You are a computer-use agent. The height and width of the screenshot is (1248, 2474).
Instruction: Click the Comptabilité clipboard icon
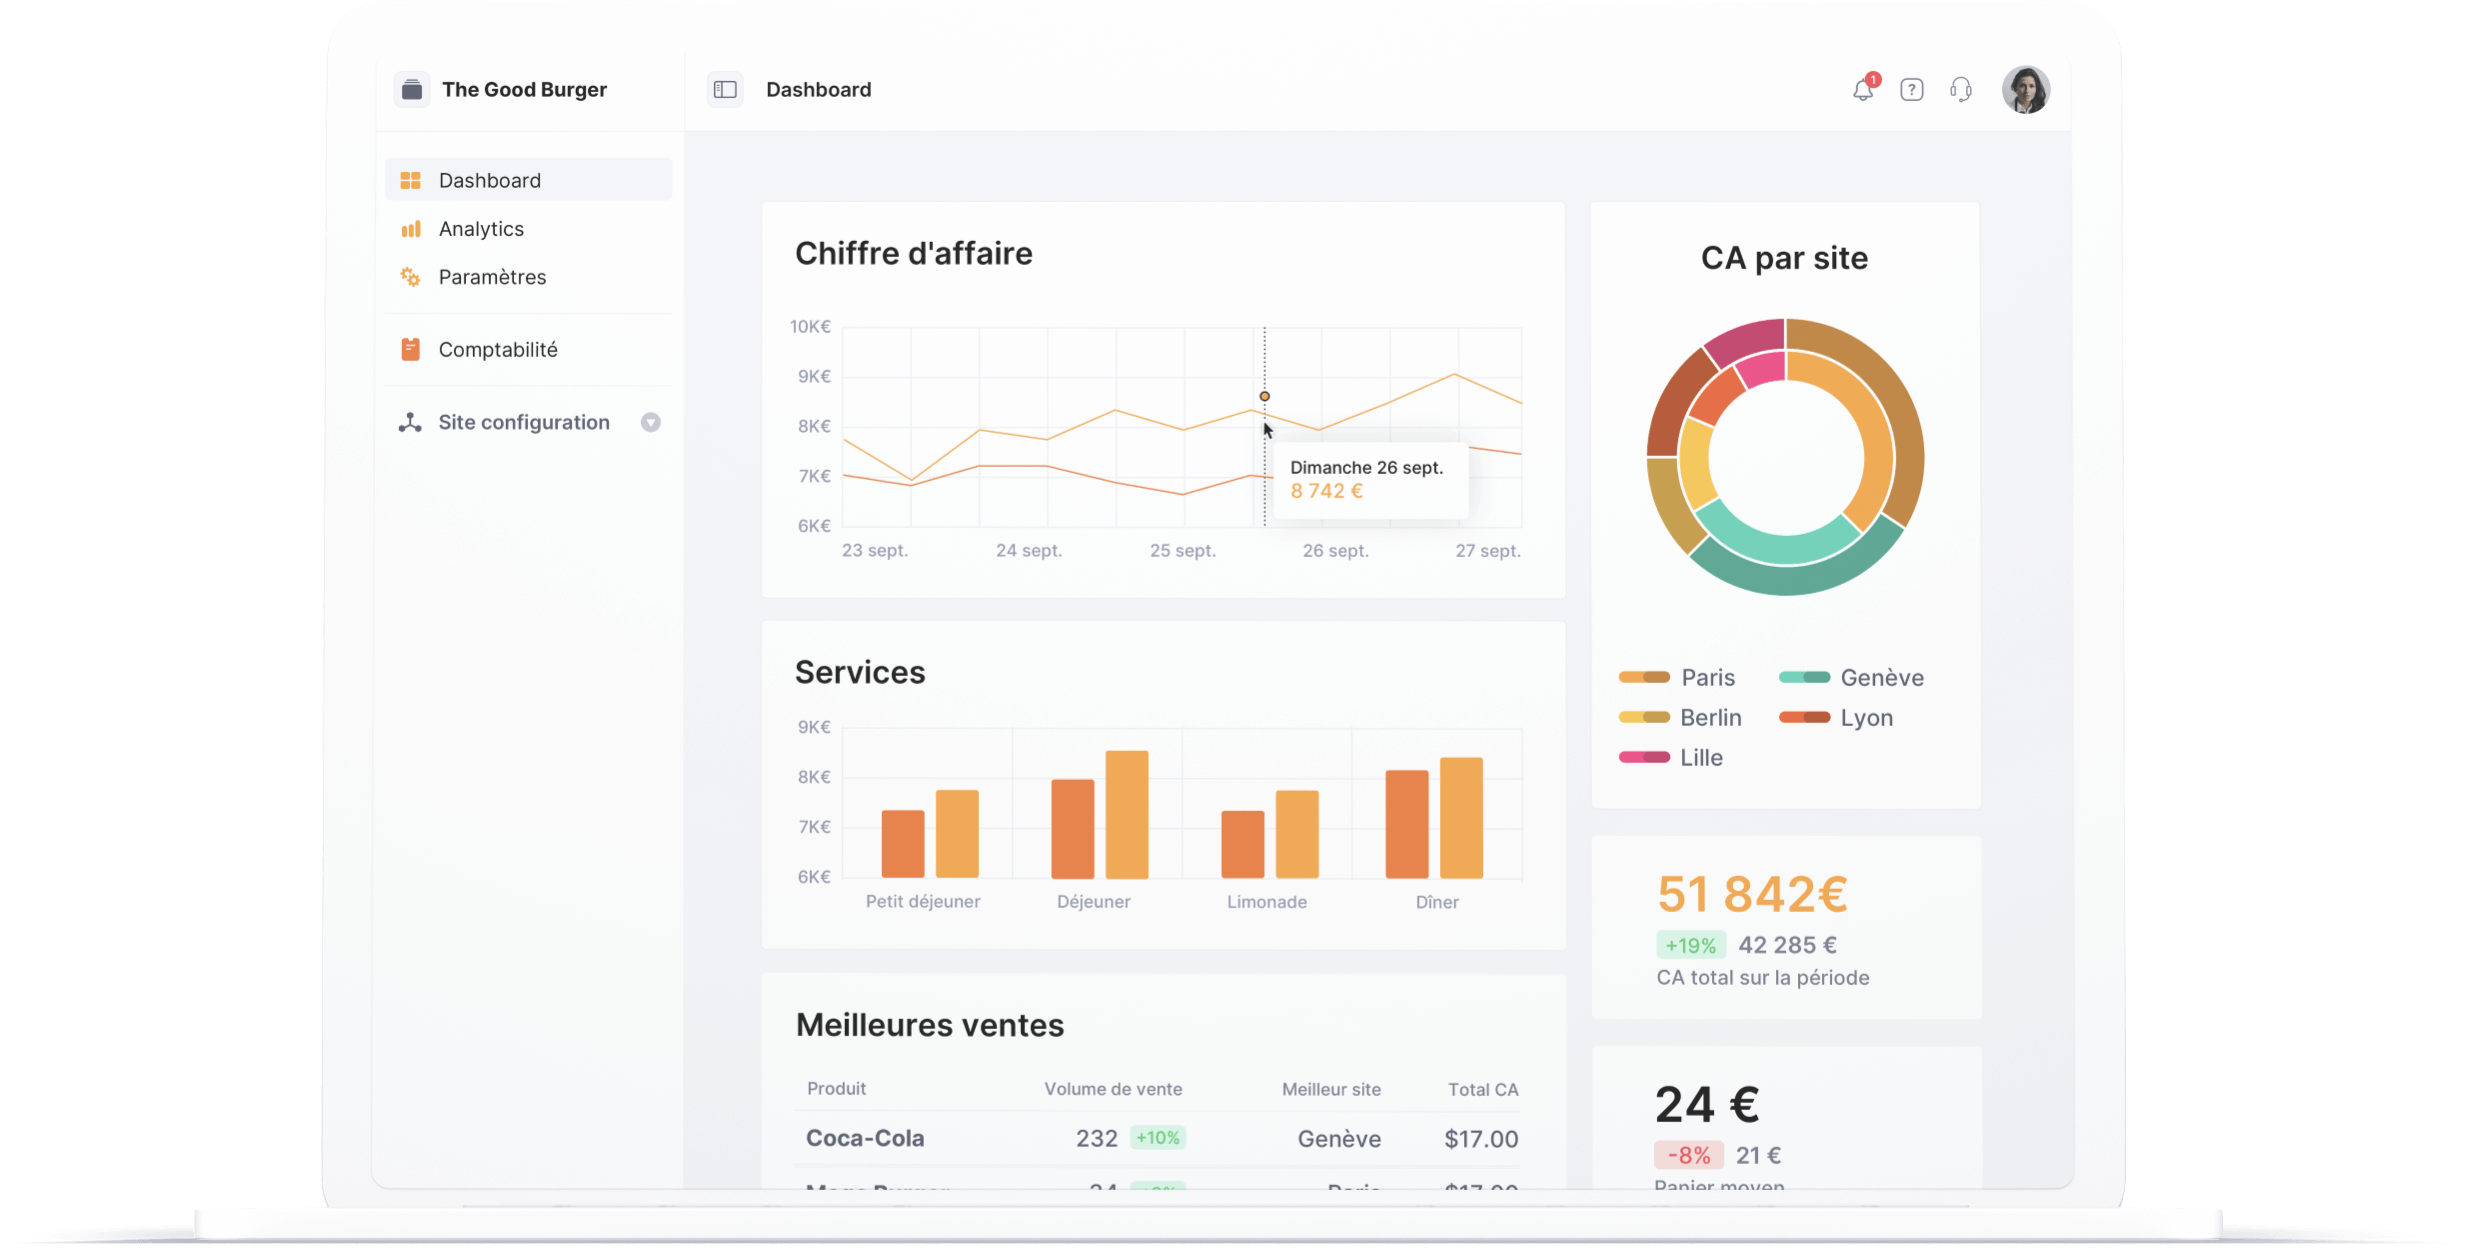(411, 349)
